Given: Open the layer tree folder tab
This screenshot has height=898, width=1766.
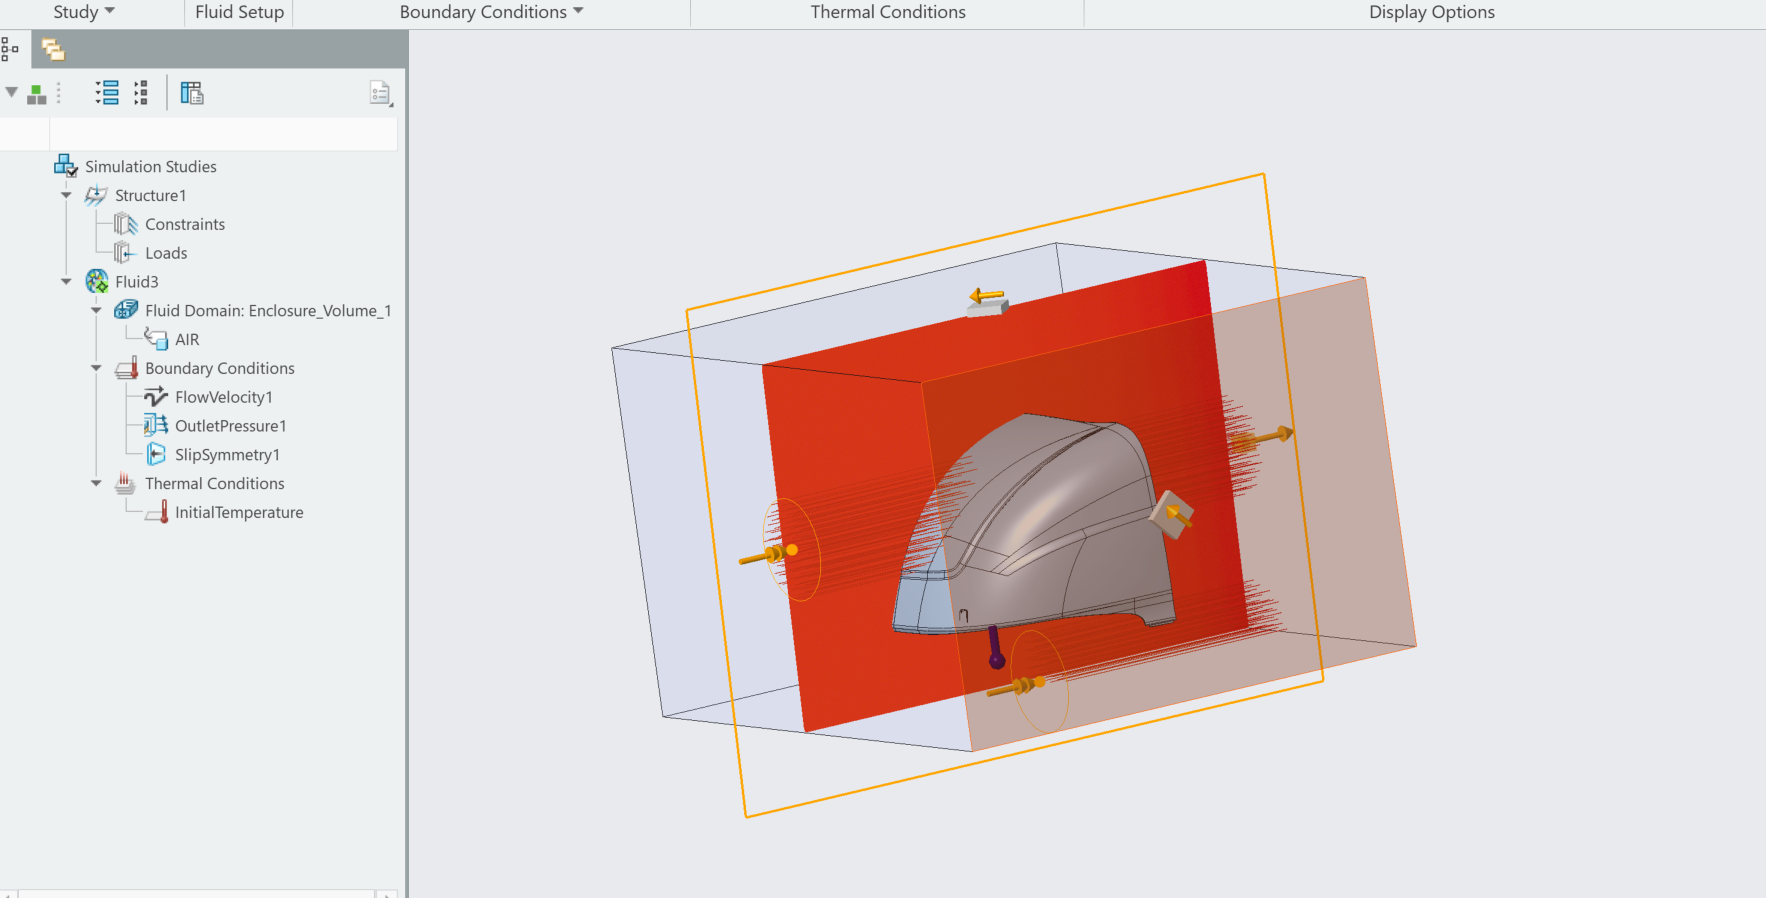Looking at the screenshot, I should (x=52, y=49).
